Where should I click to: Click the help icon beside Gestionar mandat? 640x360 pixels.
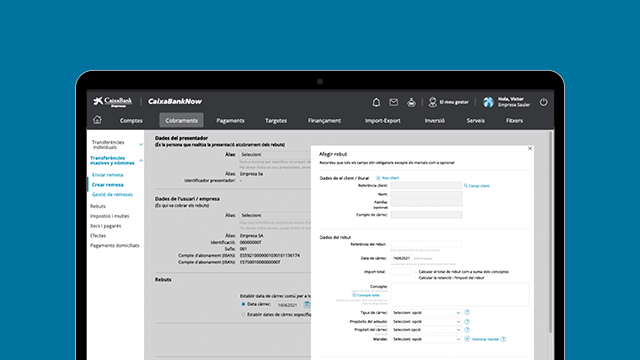503,339
